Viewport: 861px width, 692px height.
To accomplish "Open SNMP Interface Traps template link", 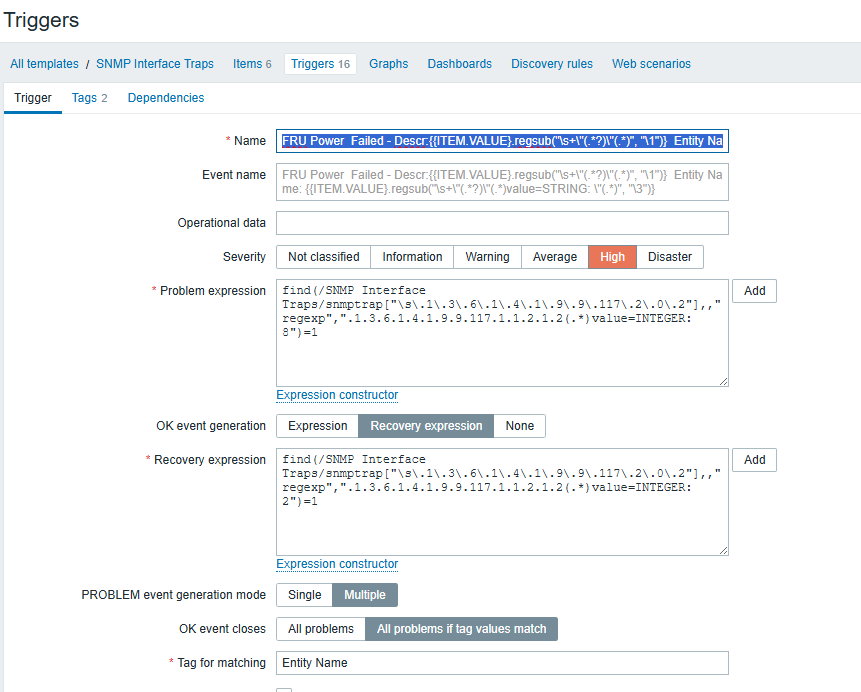I will (x=155, y=64).
